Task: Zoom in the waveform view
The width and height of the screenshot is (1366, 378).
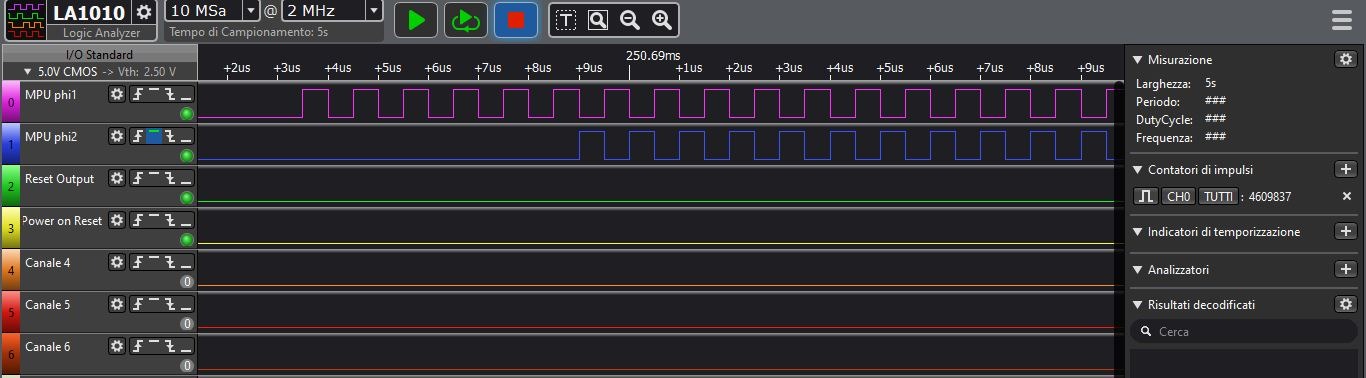Action: [662, 20]
